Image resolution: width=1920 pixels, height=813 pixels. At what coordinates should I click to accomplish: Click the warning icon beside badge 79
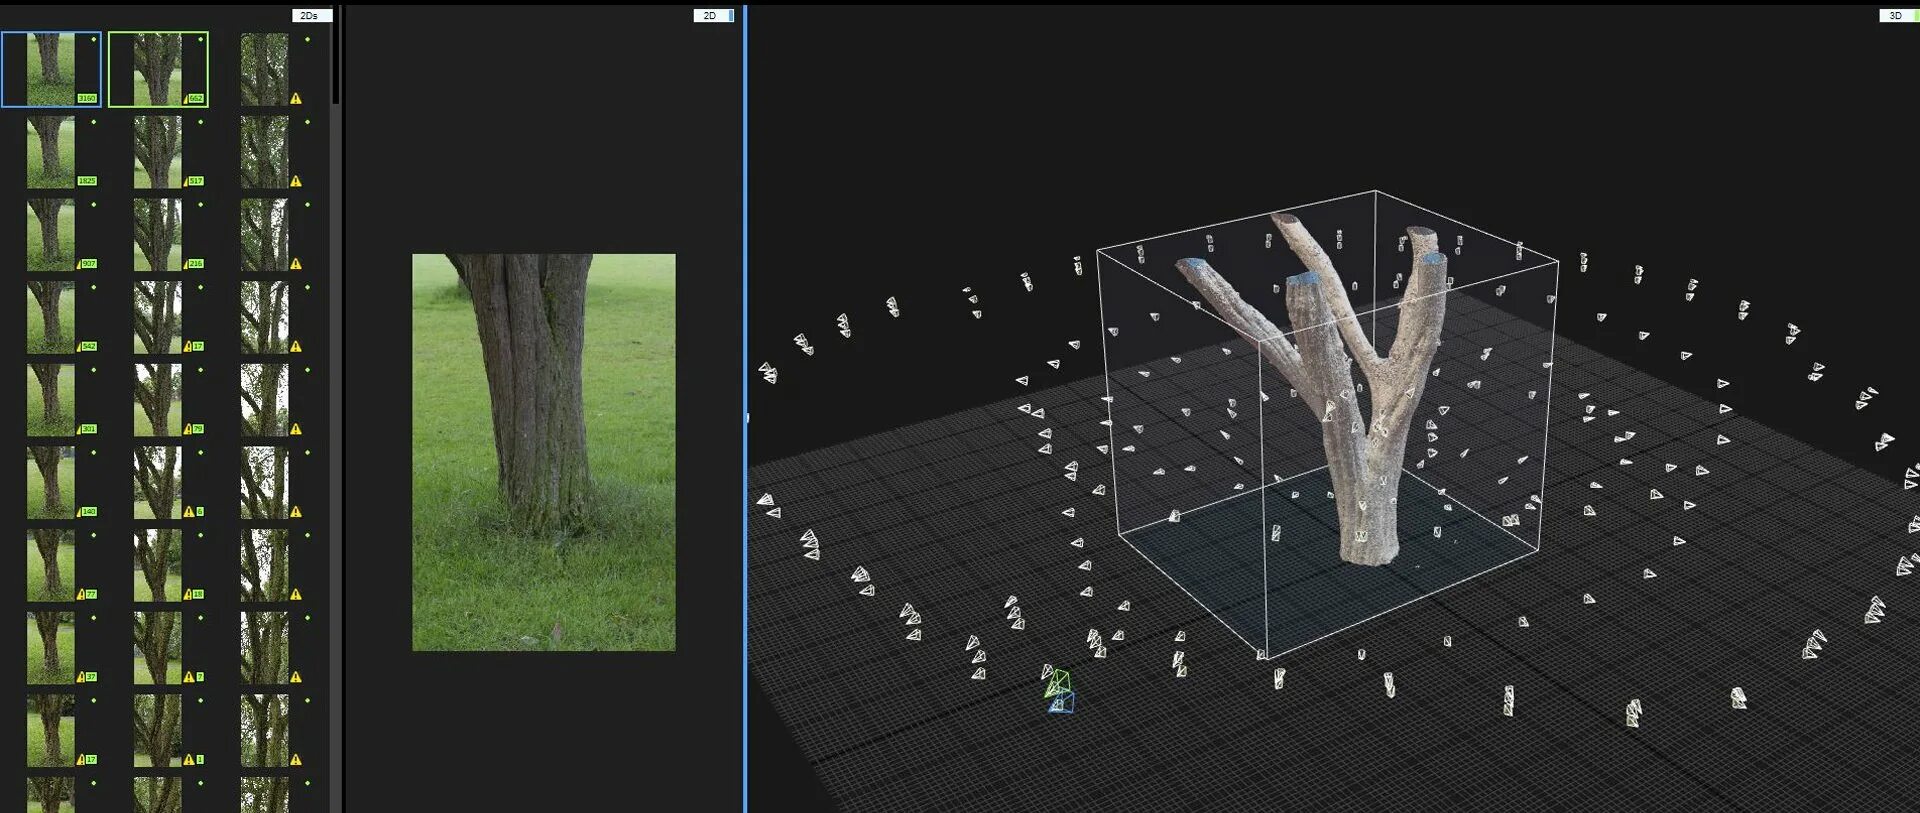[188, 429]
